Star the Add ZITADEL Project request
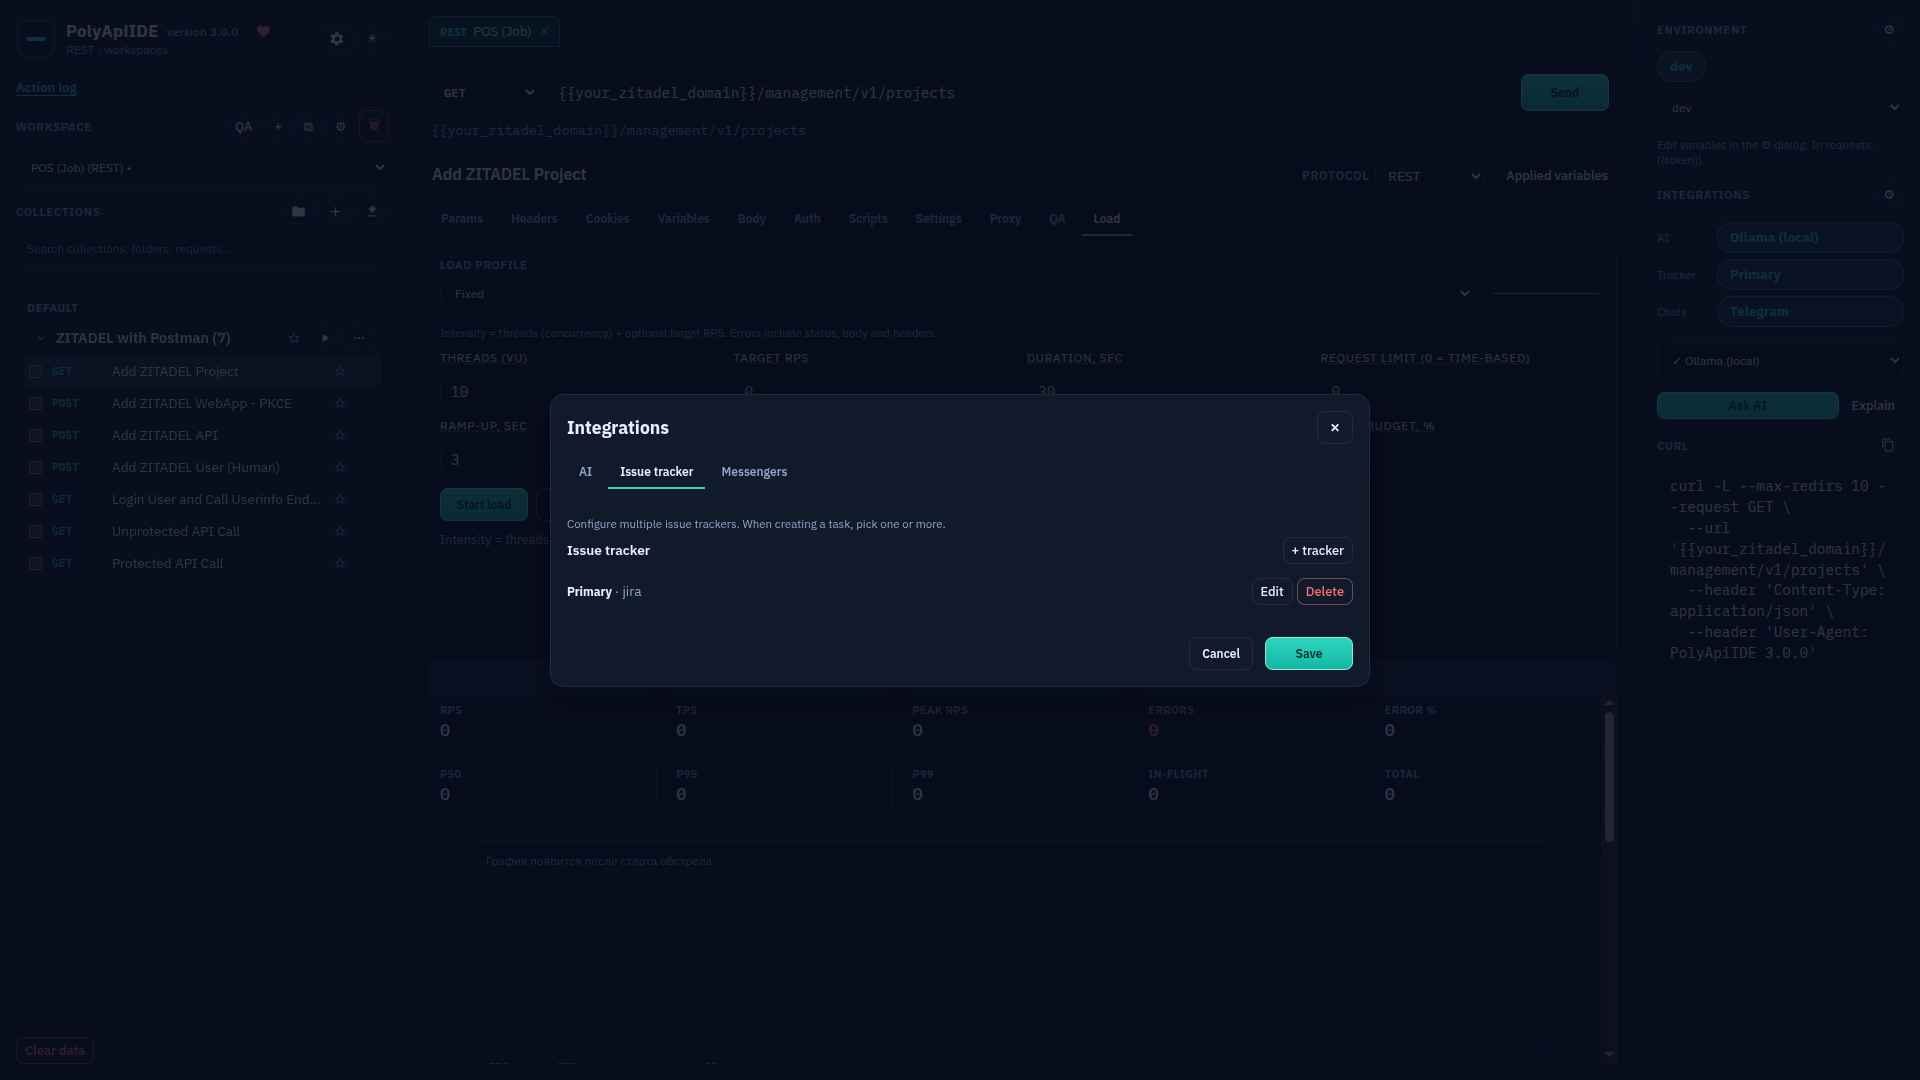 (x=340, y=371)
